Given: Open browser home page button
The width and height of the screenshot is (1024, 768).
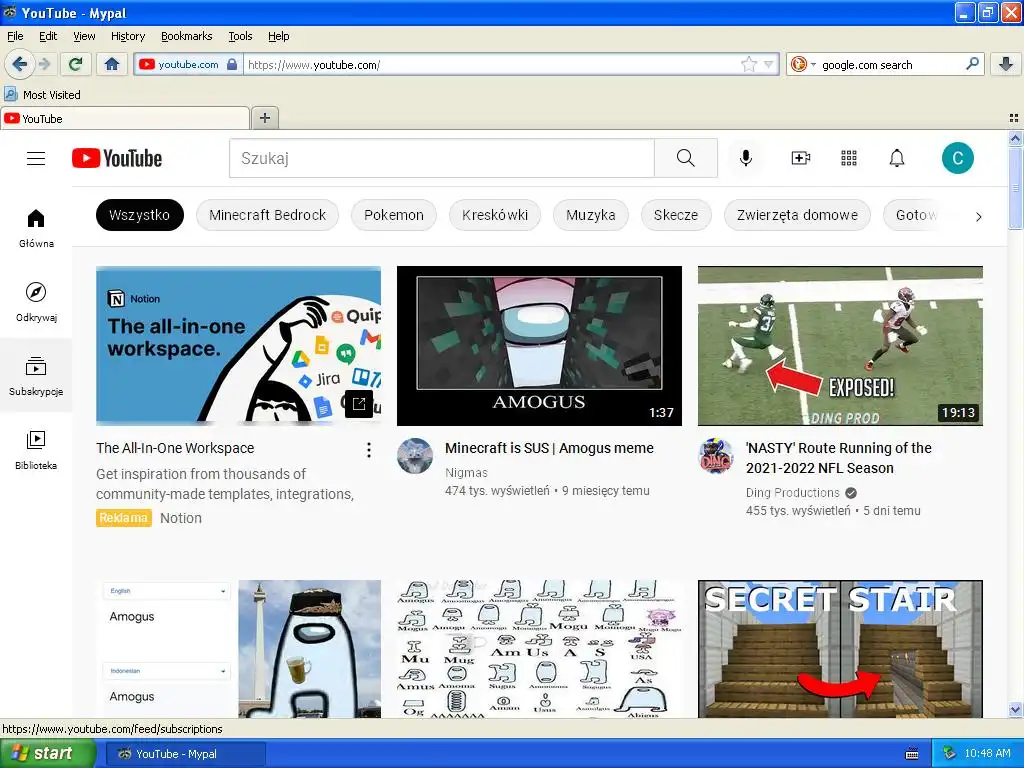Looking at the screenshot, I should point(112,64).
